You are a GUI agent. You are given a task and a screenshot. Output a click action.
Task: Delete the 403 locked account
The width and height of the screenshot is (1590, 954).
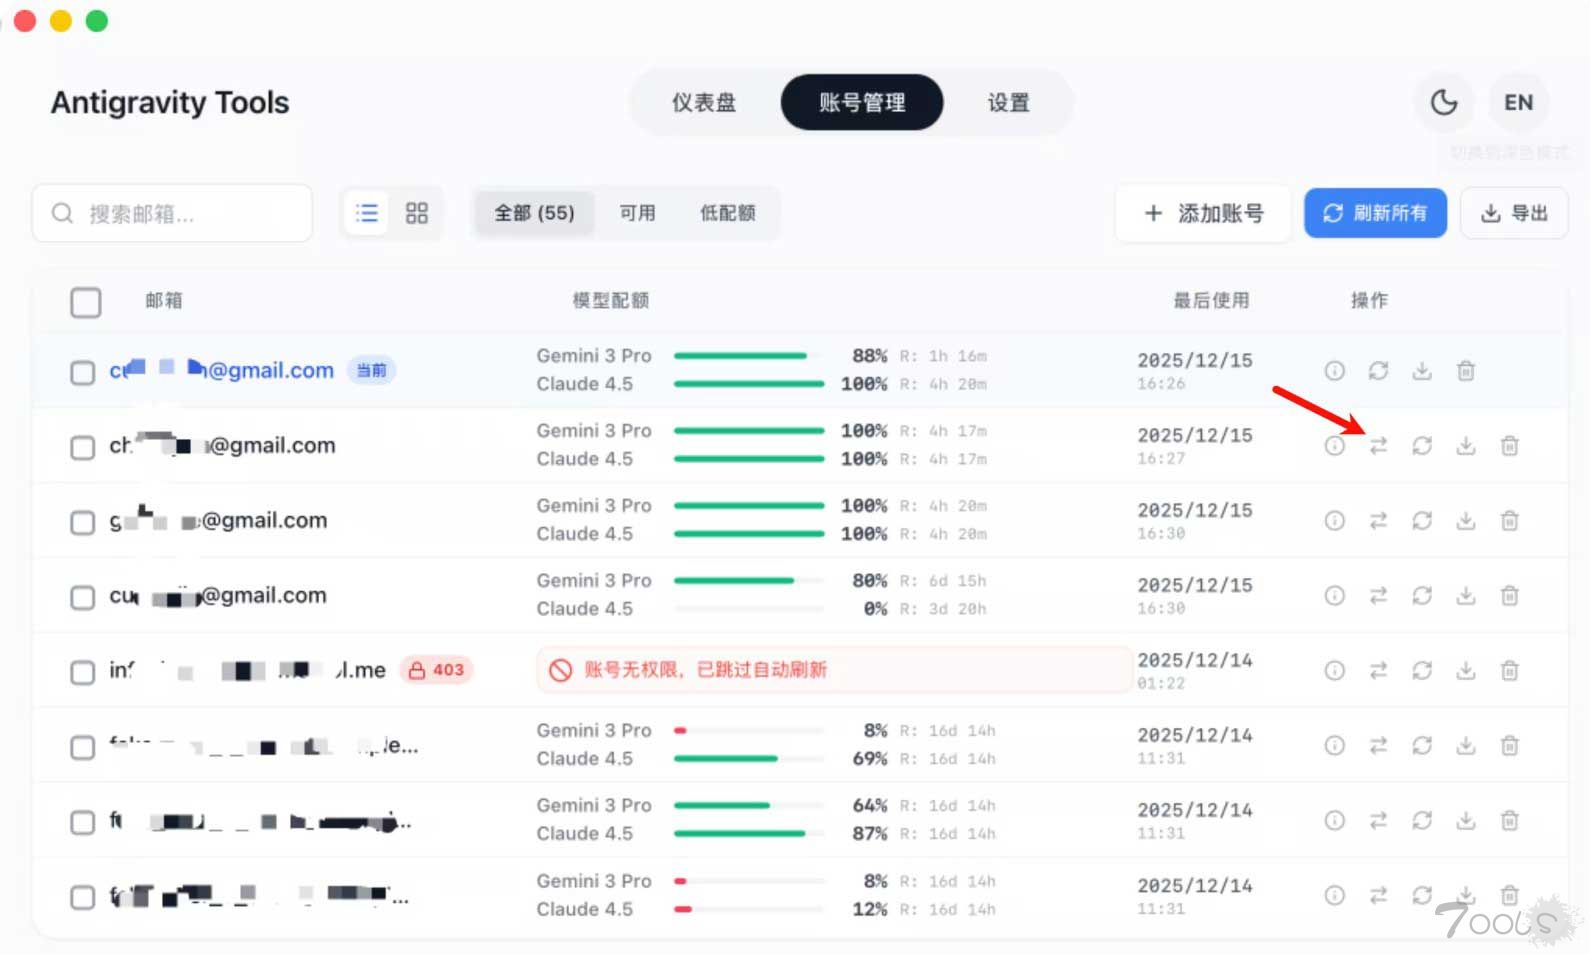click(x=1510, y=671)
